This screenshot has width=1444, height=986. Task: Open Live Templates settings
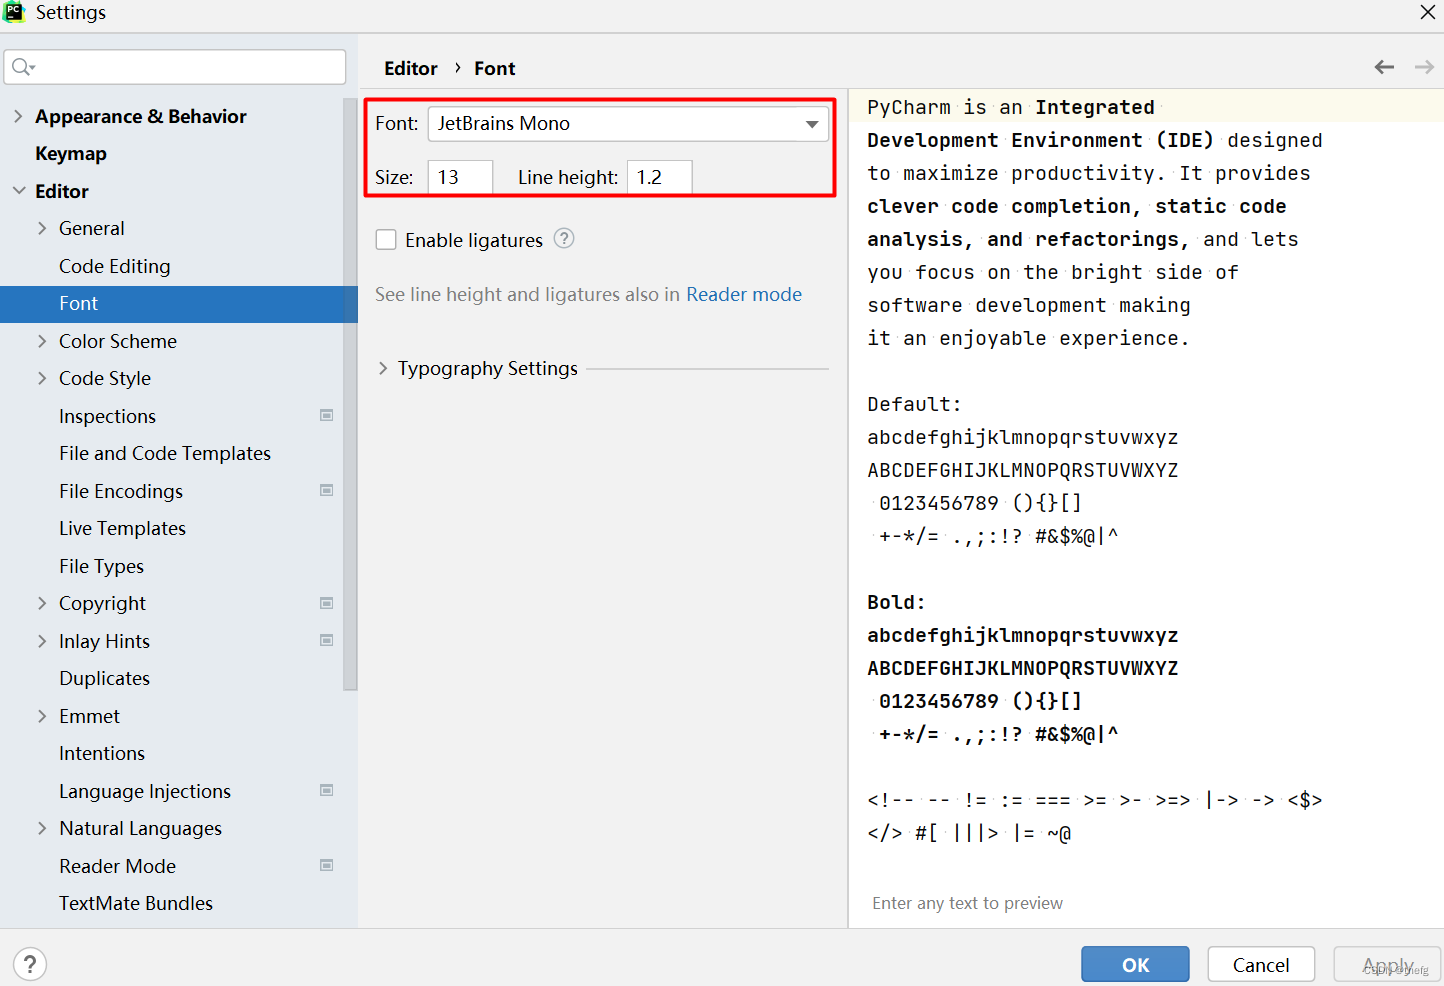click(122, 528)
